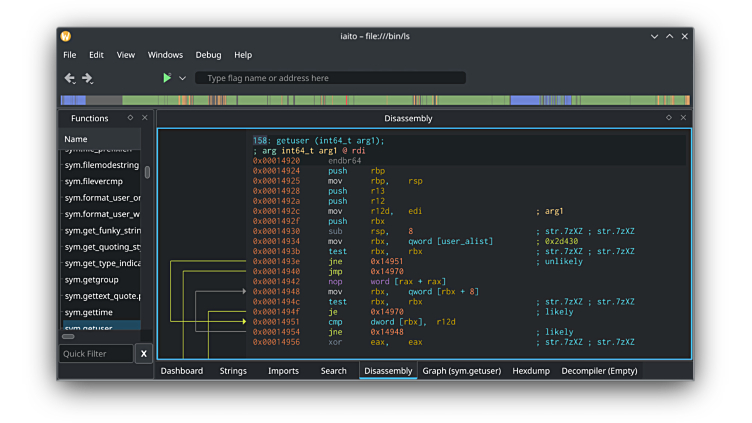Open the dropdown arrow beside the debug button
752x423 pixels.
(x=182, y=78)
